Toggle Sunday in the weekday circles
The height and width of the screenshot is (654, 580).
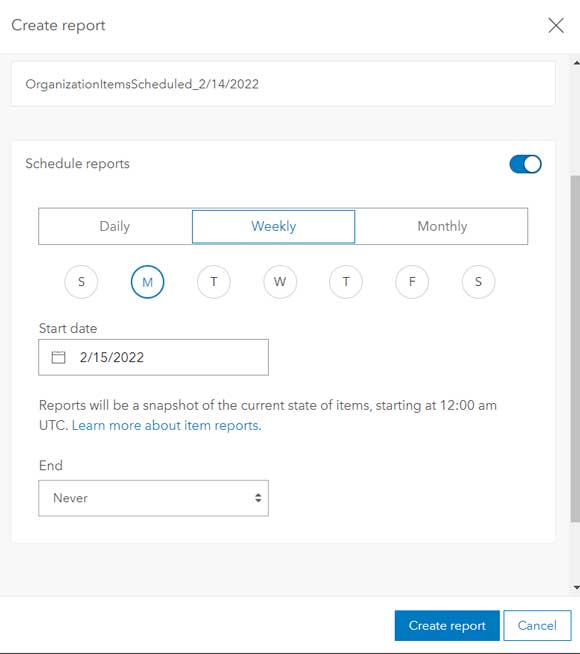[x=81, y=282]
